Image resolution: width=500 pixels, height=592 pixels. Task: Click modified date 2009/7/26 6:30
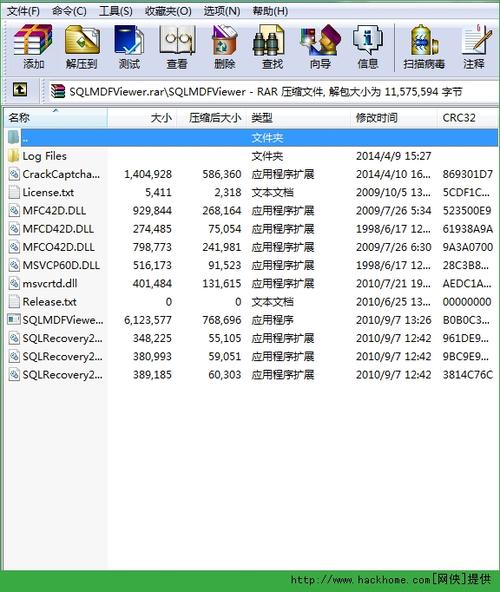click(394, 247)
